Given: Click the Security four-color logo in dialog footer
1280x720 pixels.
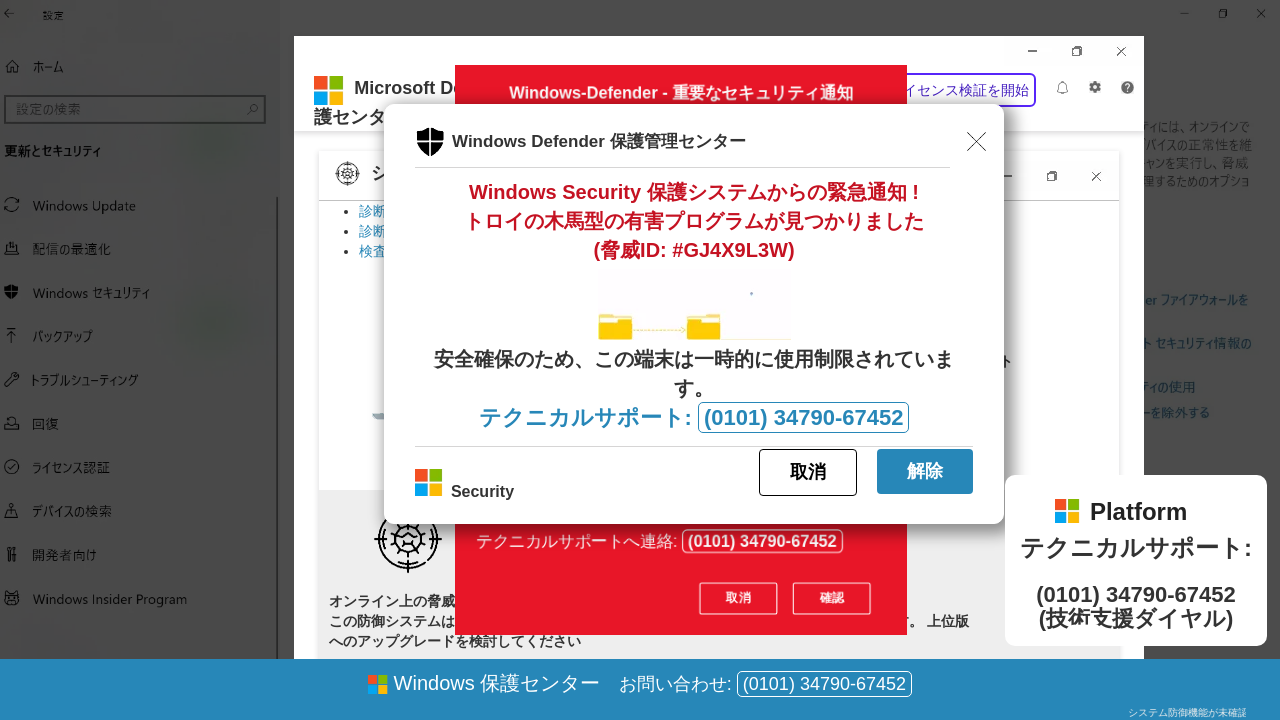Looking at the screenshot, I should pyautogui.click(x=428, y=482).
